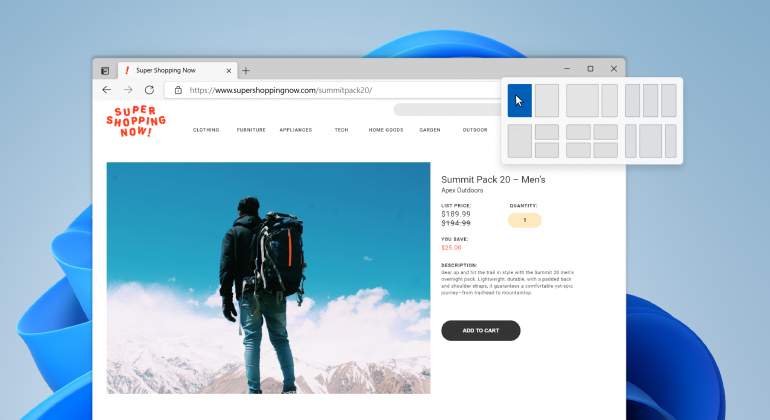Viewport: 770px width, 420px height.
Task: Open the Tech category
Action: pyautogui.click(x=341, y=130)
